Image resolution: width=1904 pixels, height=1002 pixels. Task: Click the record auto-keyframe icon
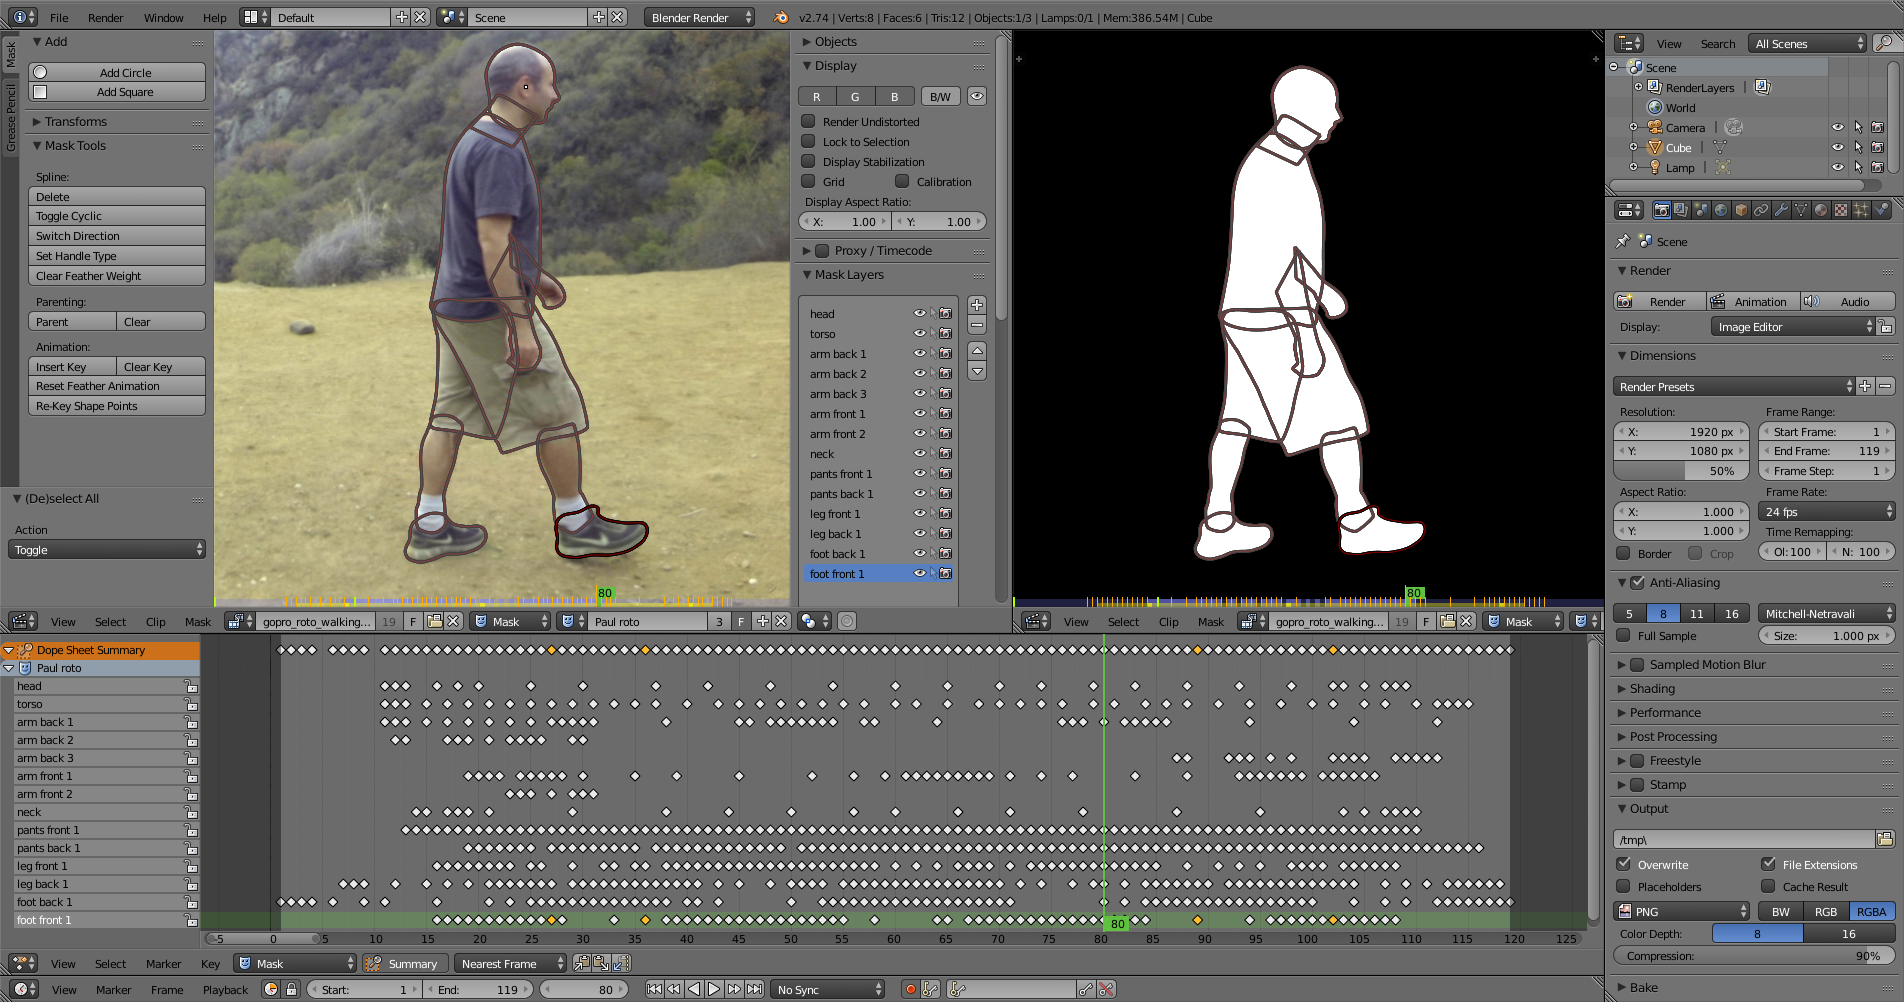(x=910, y=989)
